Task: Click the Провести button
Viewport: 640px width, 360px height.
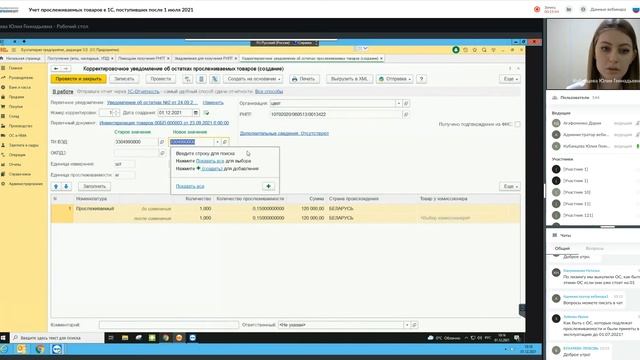Action: [x=160, y=79]
